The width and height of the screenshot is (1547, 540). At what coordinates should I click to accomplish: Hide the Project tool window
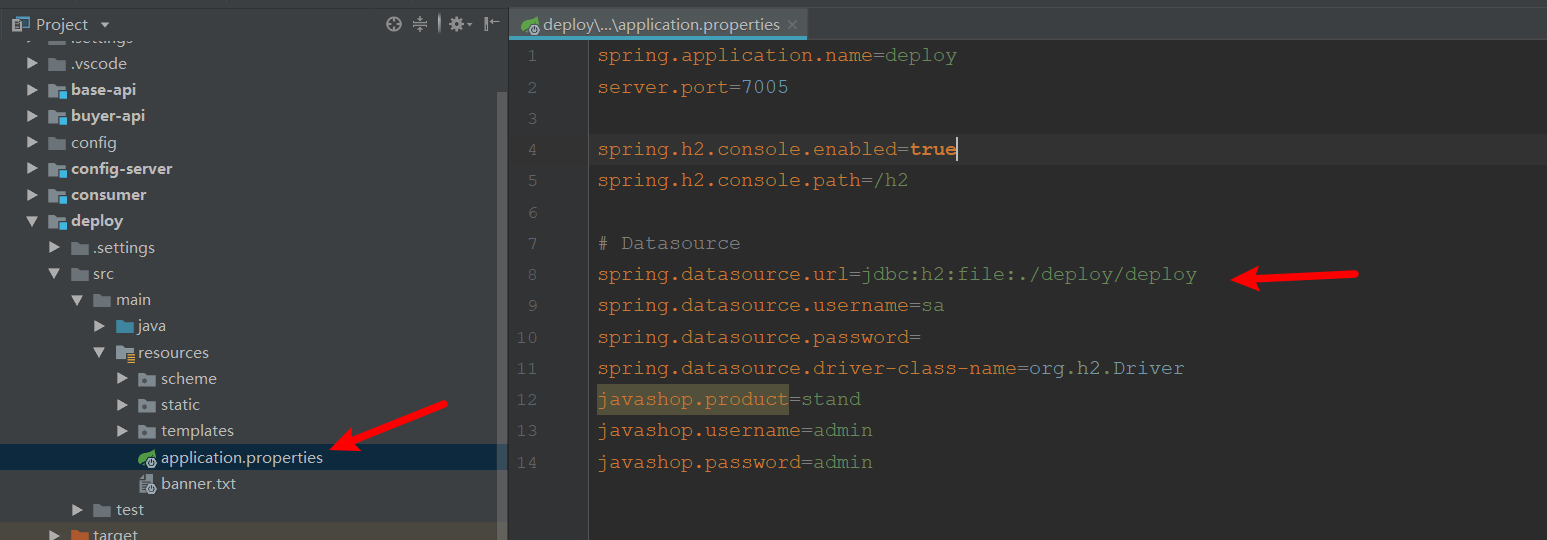491,24
